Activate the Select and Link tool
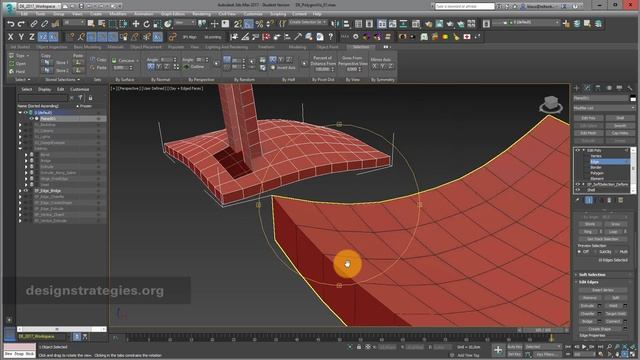This screenshot has width=640, height=360. click(x=34, y=24)
